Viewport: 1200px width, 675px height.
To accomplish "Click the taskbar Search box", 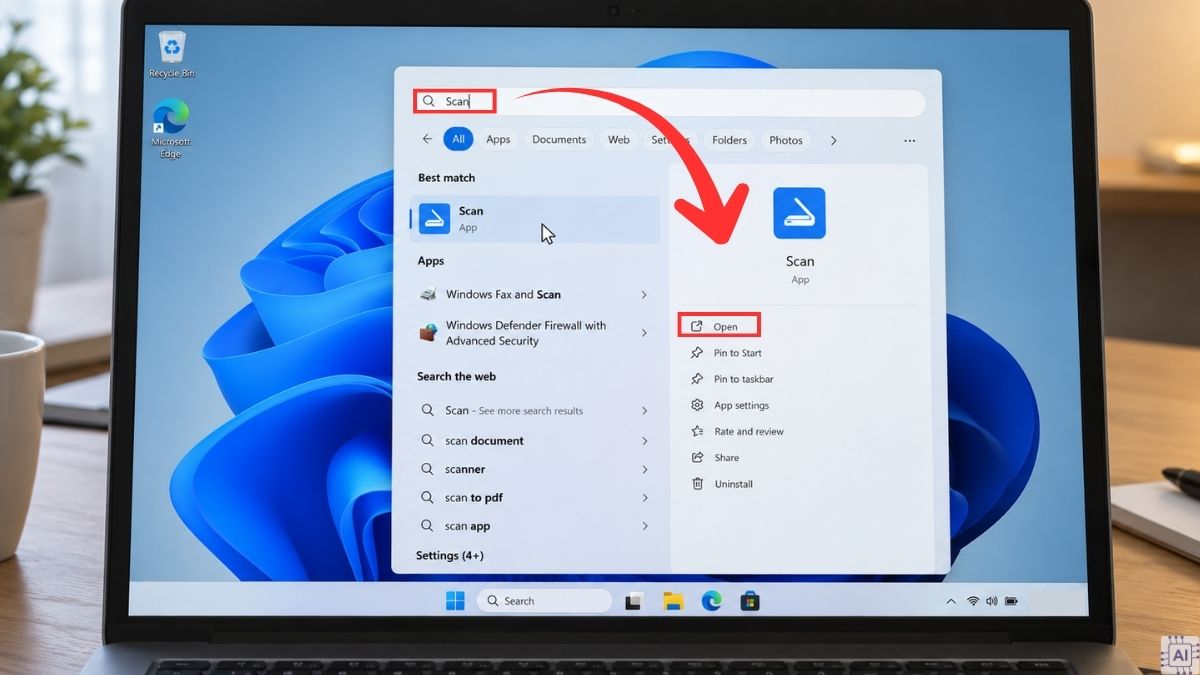I will [x=544, y=601].
